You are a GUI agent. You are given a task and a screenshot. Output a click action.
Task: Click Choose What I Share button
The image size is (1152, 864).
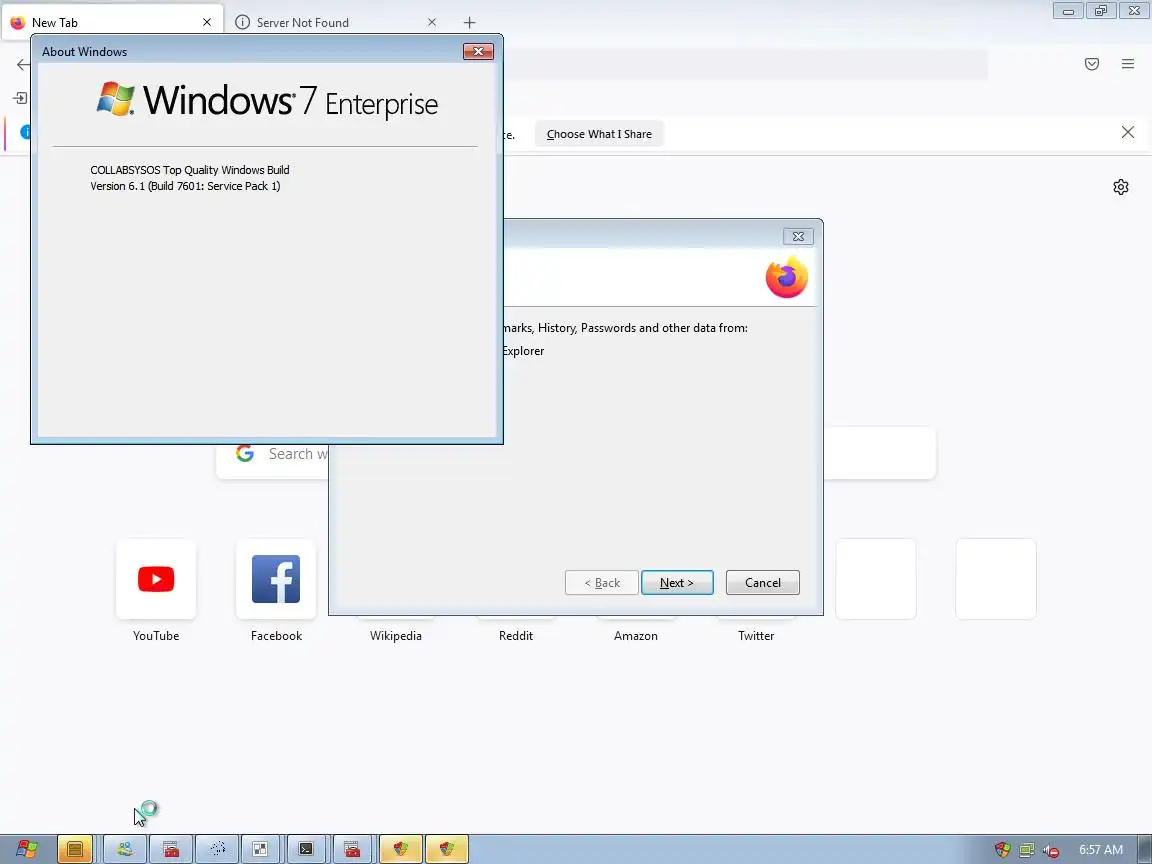pyautogui.click(x=599, y=134)
